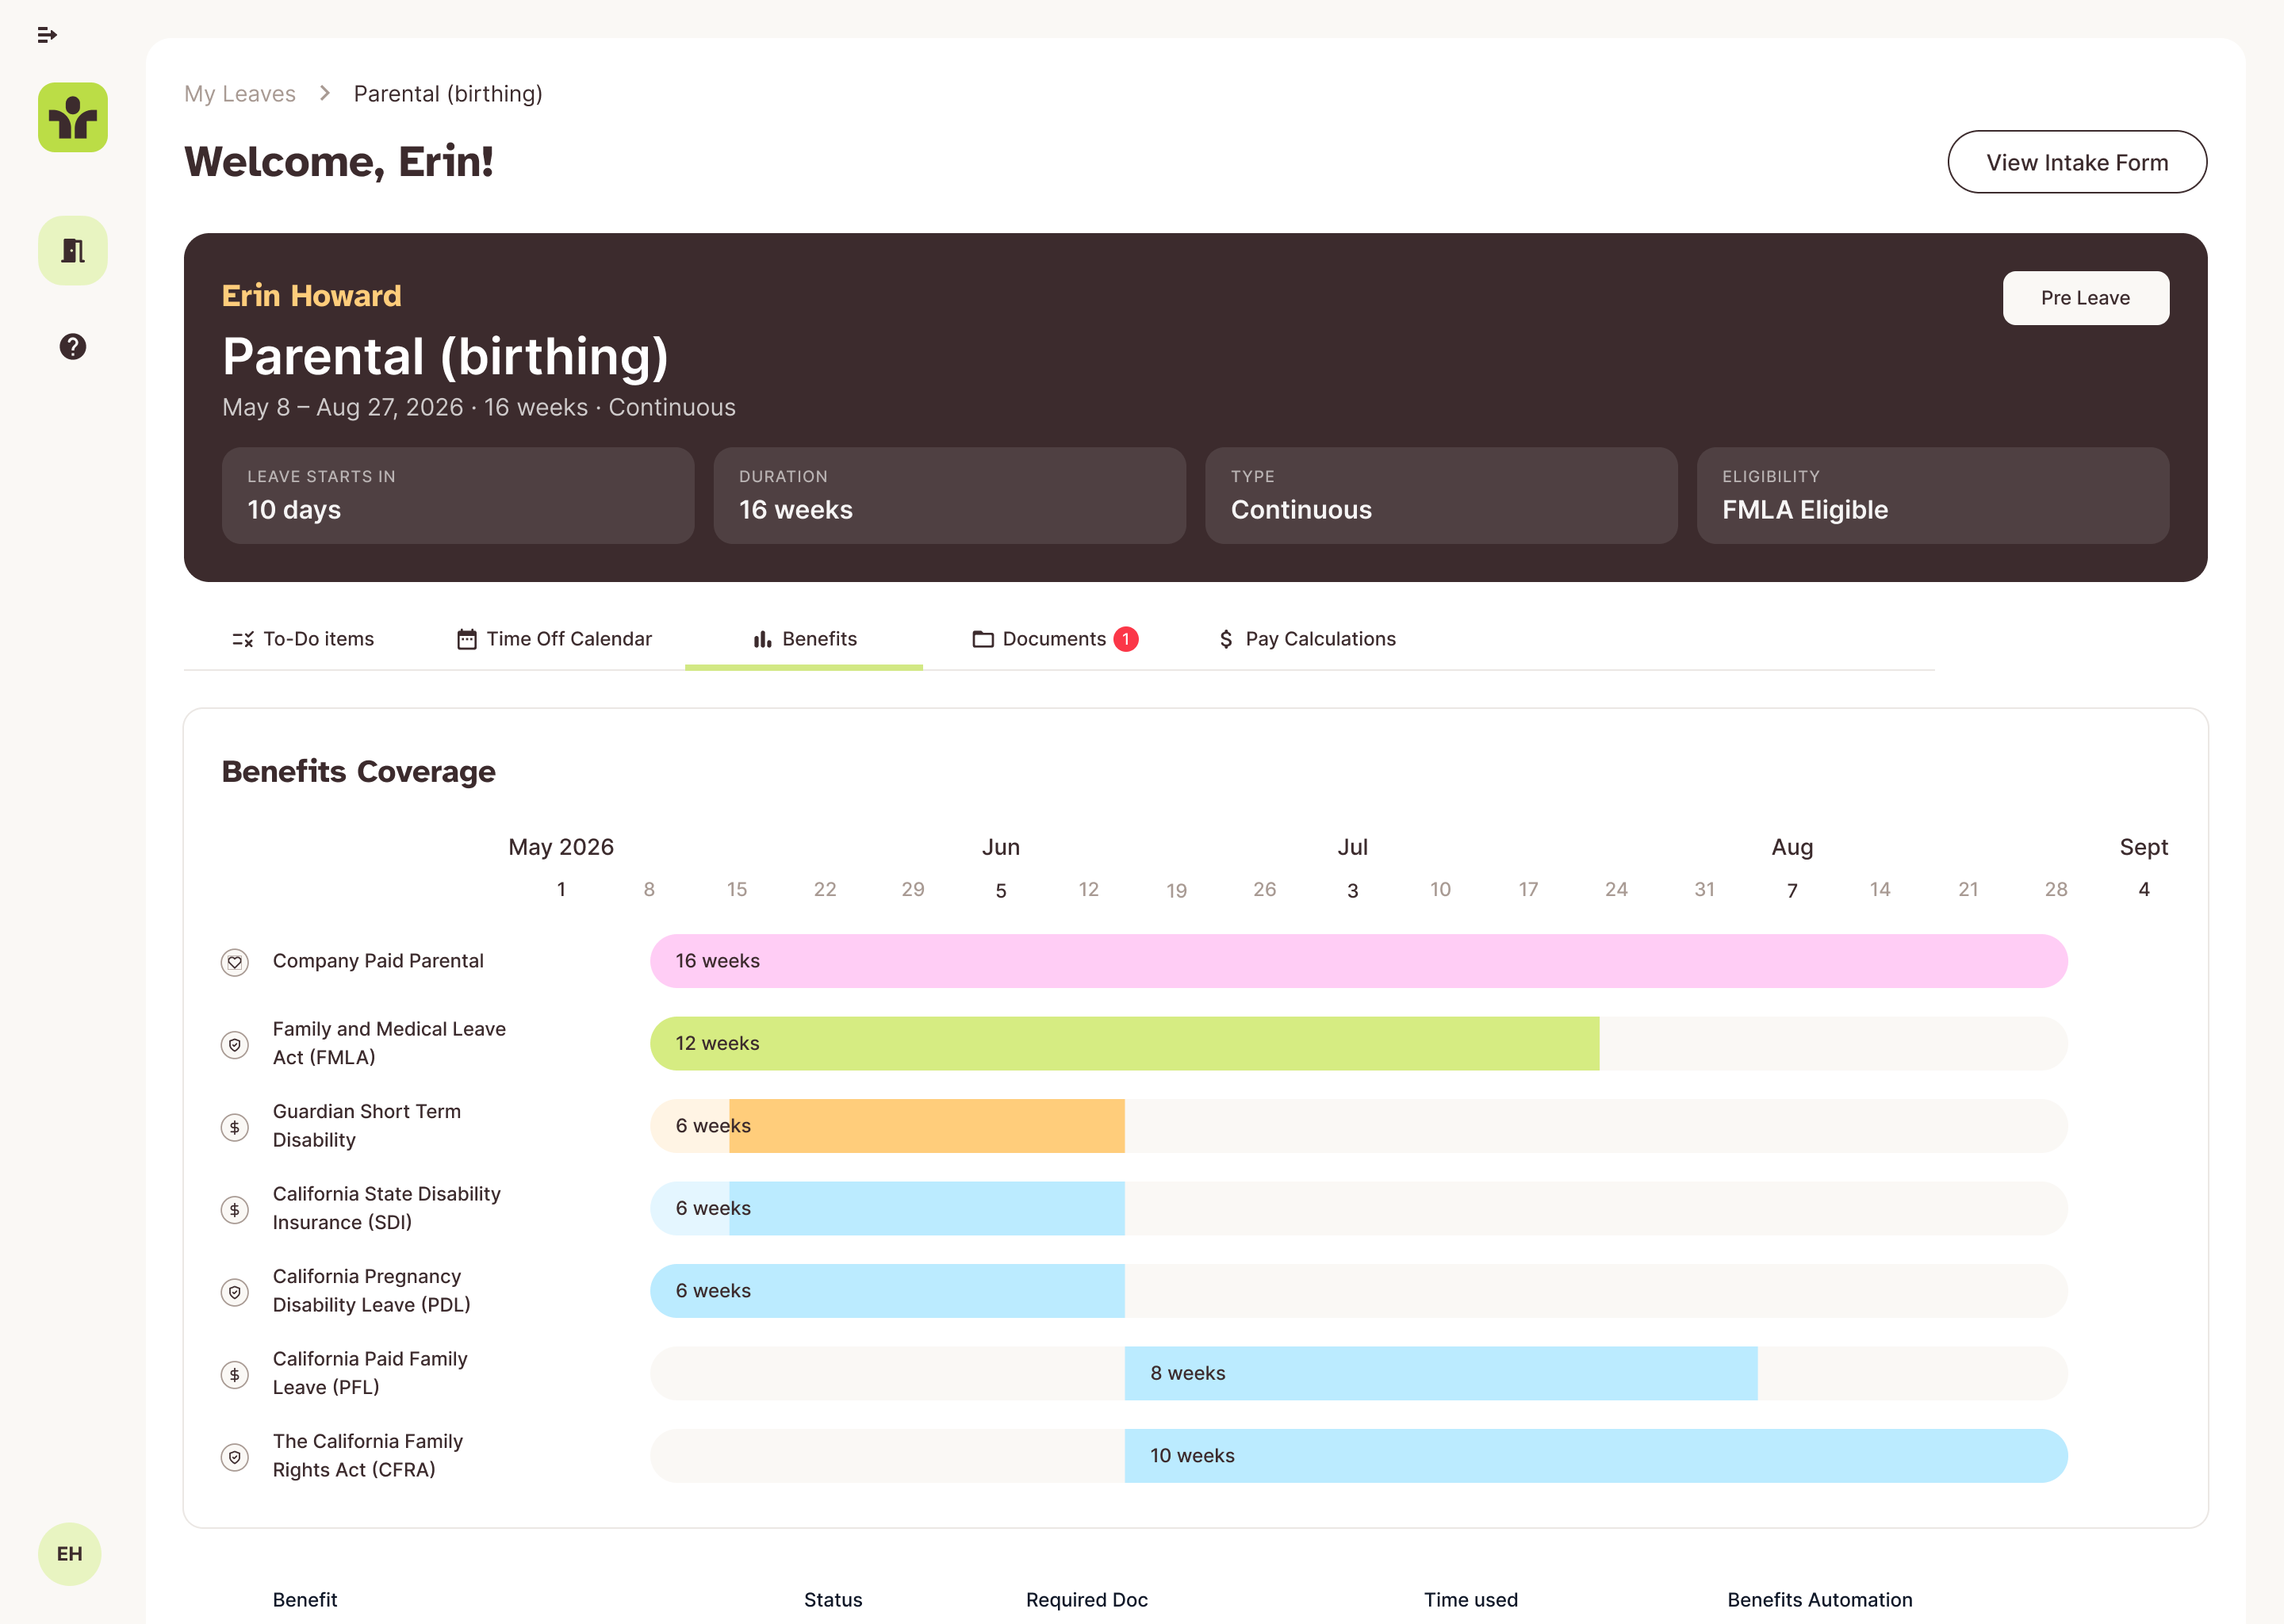Click the Benefits Automation column header
This screenshot has width=2284, height=1624.
click(x=1819, y=1600)
